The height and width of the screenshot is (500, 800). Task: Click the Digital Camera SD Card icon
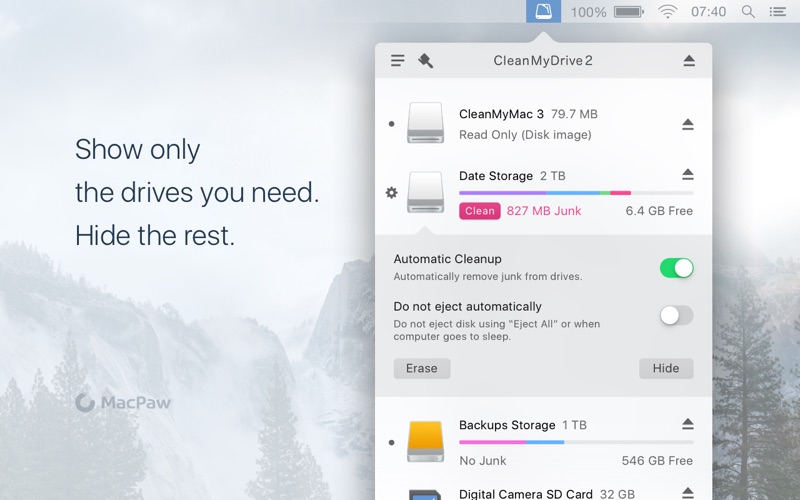click(426, 494)
